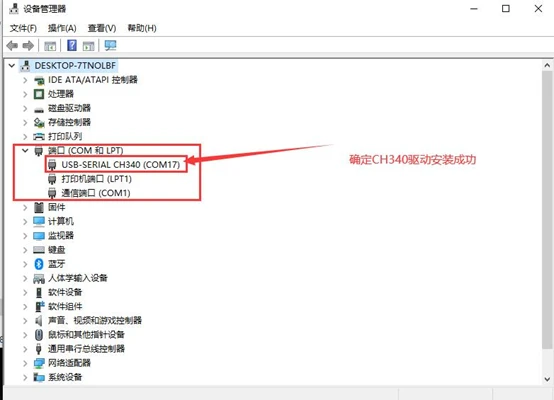Expand the IDE ATA/ATAPI 控制器 node
The image size is (554, 400).
click(x=25, y=80)
